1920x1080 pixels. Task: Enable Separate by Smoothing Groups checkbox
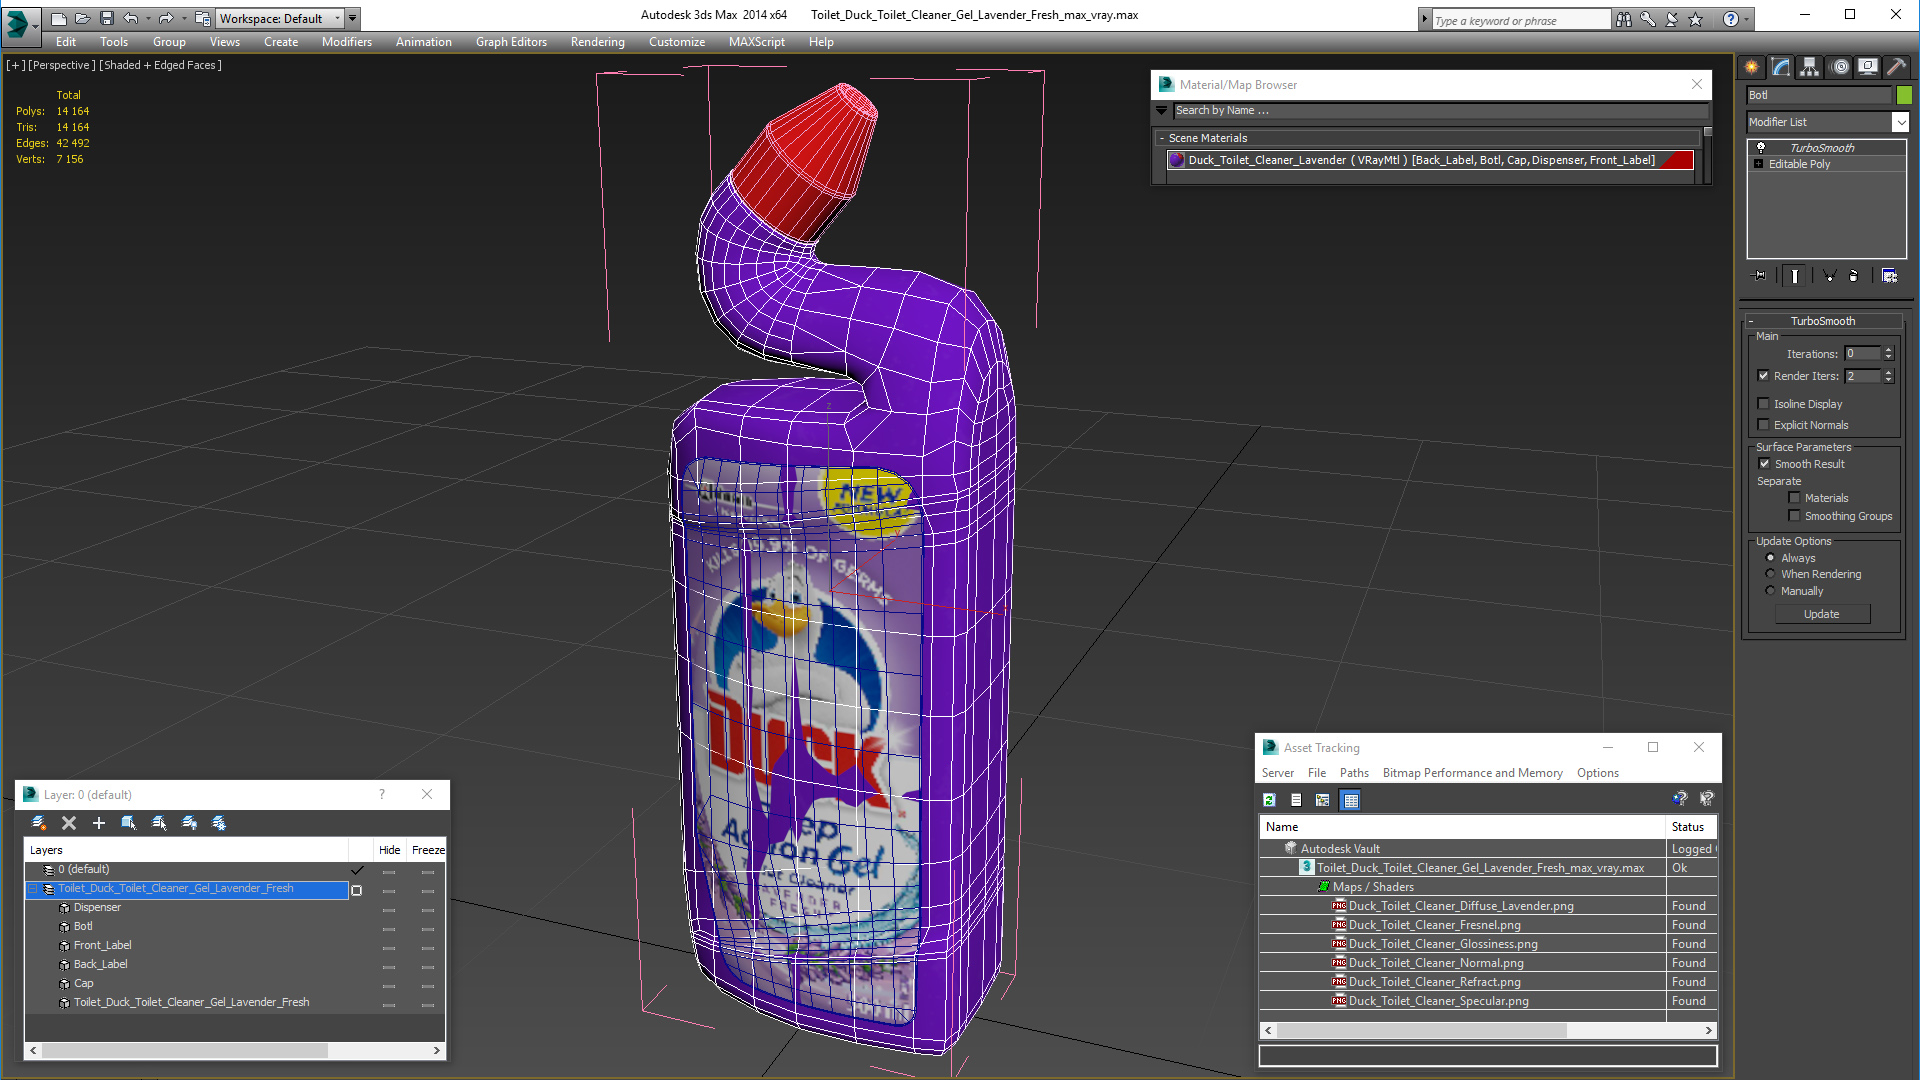(1794, 516)
